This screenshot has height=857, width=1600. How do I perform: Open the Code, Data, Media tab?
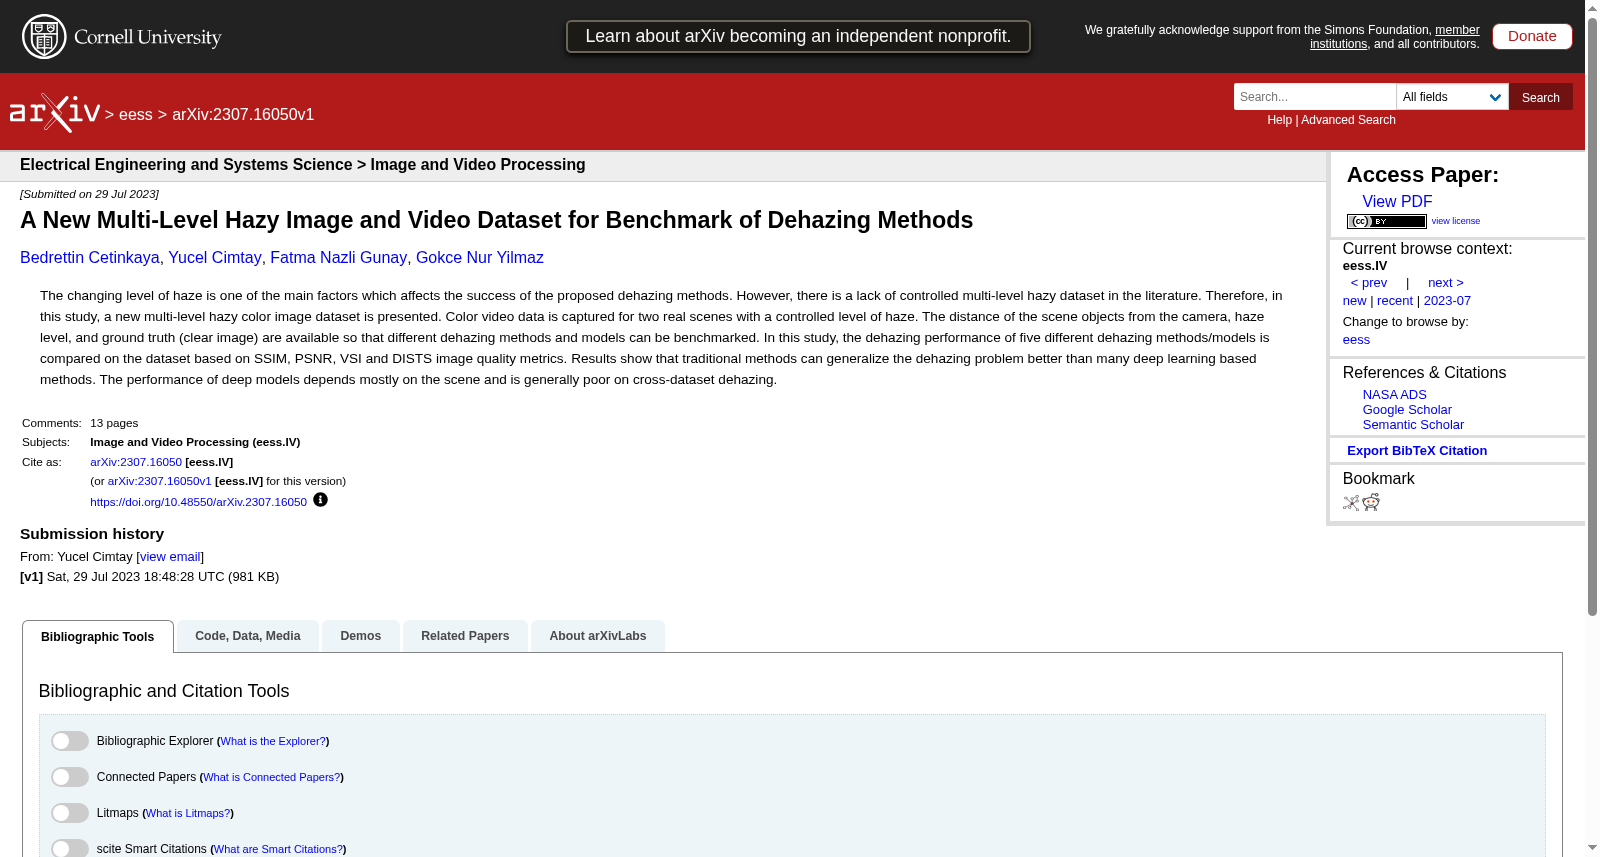pos(248,636)
